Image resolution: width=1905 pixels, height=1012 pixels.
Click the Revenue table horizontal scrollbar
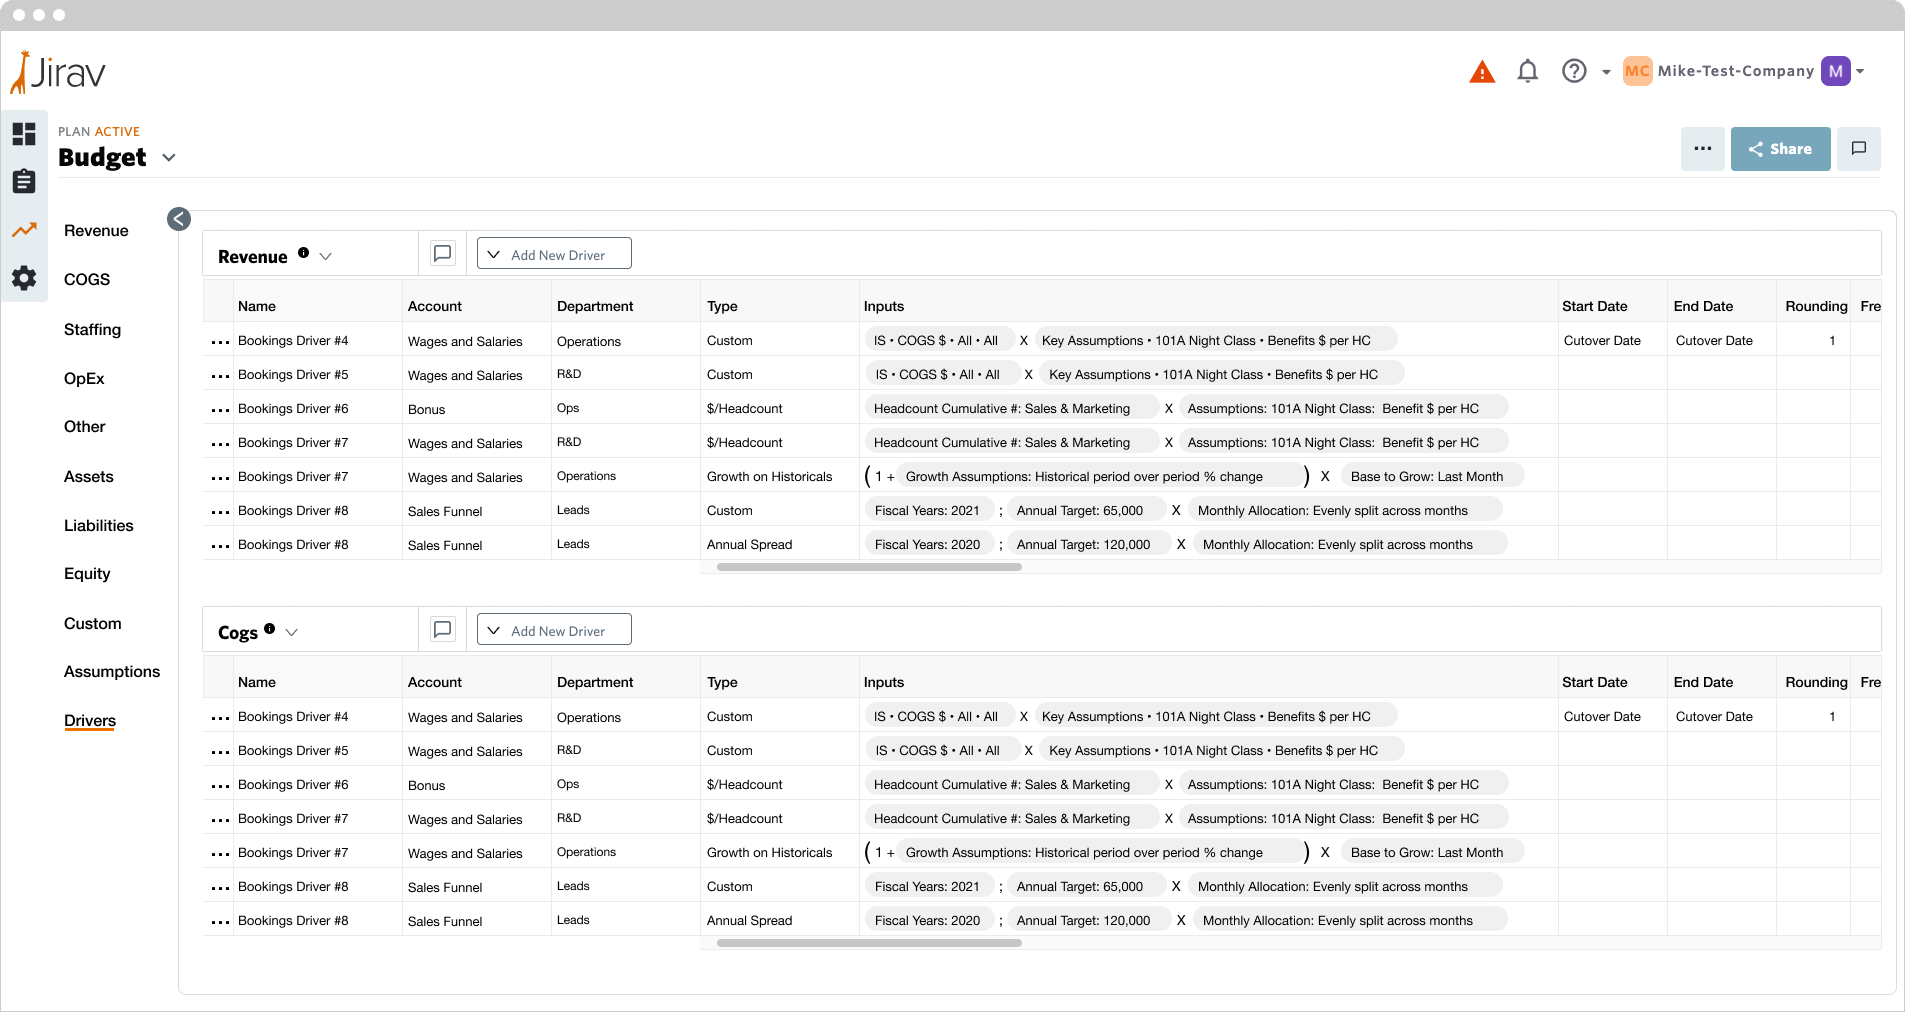869,567
